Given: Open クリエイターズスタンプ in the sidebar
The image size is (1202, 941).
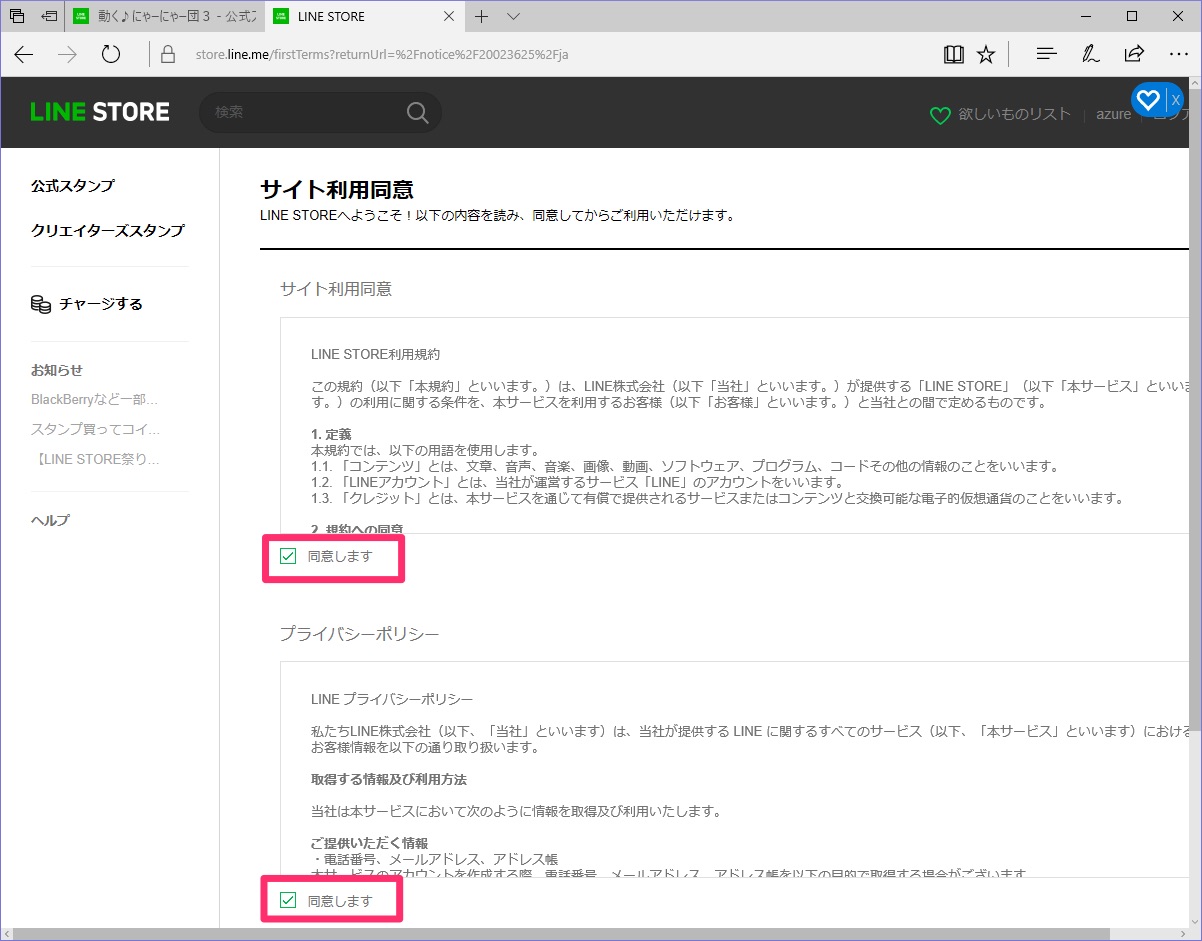Looking at the screenshot, I should [x=108, y=231].
